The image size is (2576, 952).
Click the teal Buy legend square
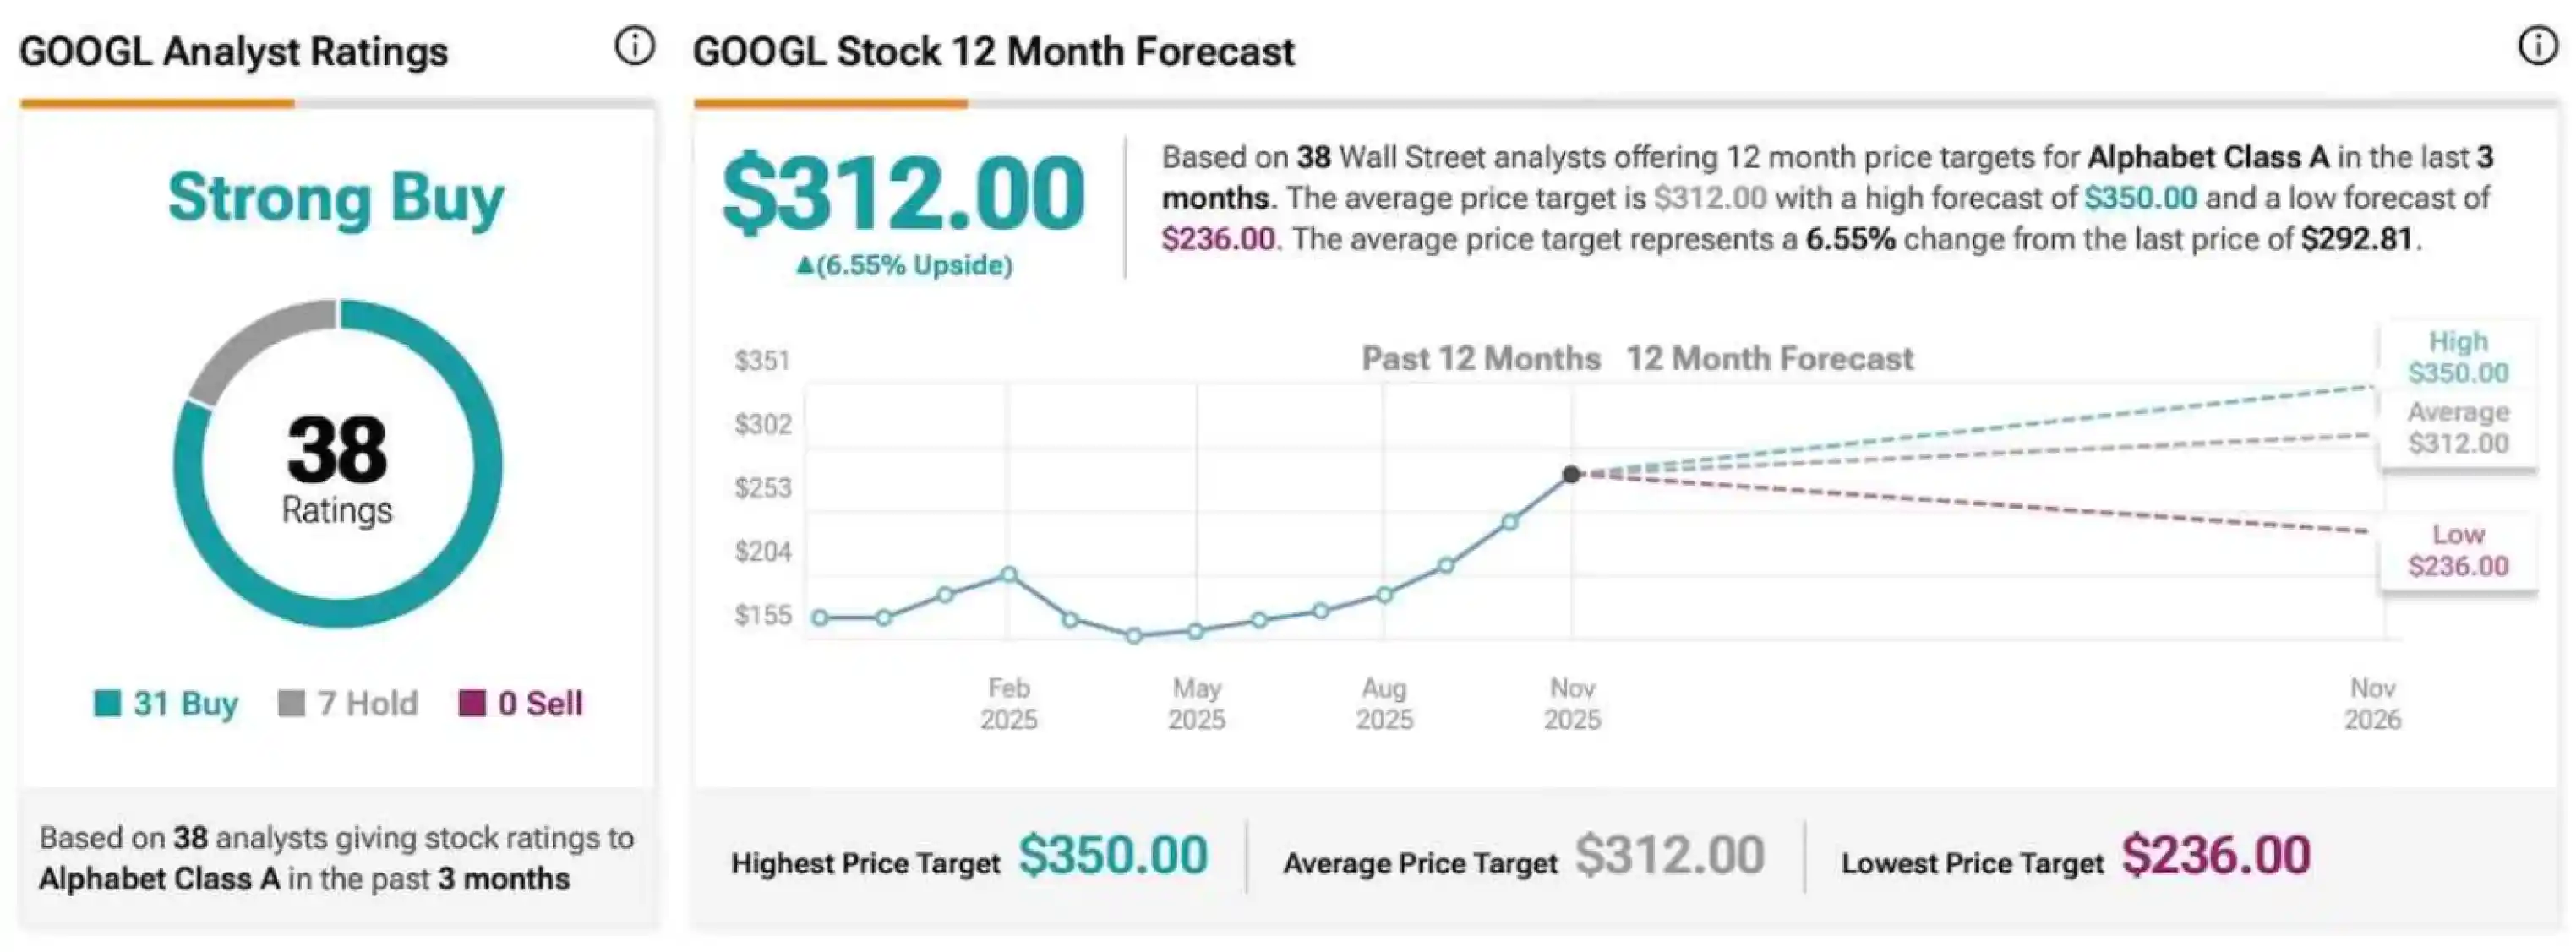click(107, 703)
